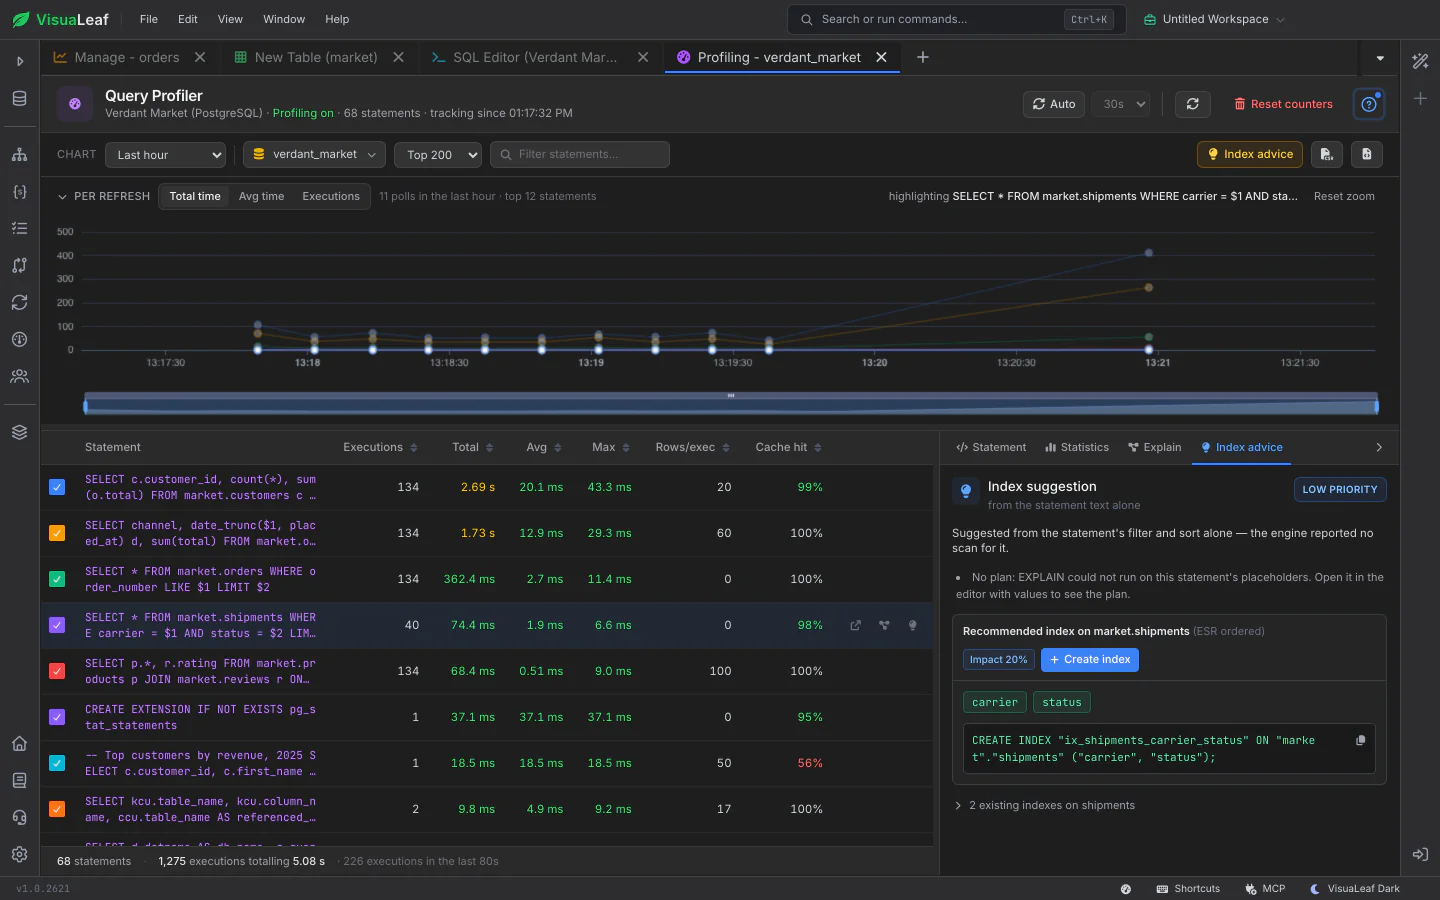Click explain plan icon on shipments row

coord(884,626)
